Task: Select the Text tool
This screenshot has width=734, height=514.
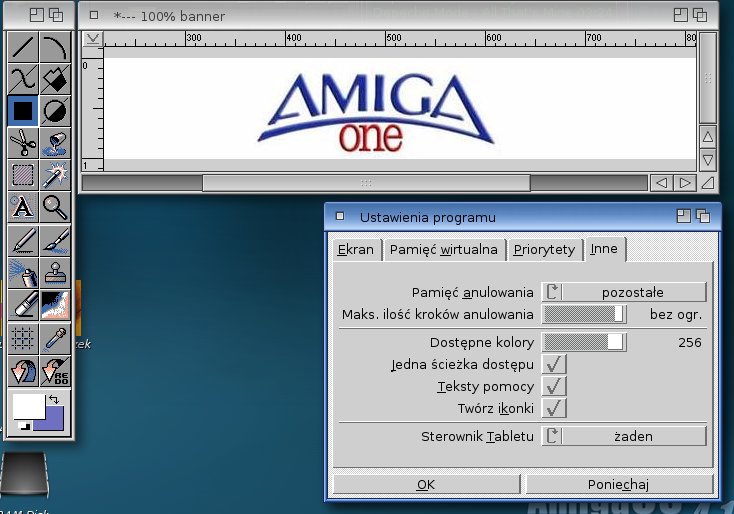Action: click(x=22, y=207)
